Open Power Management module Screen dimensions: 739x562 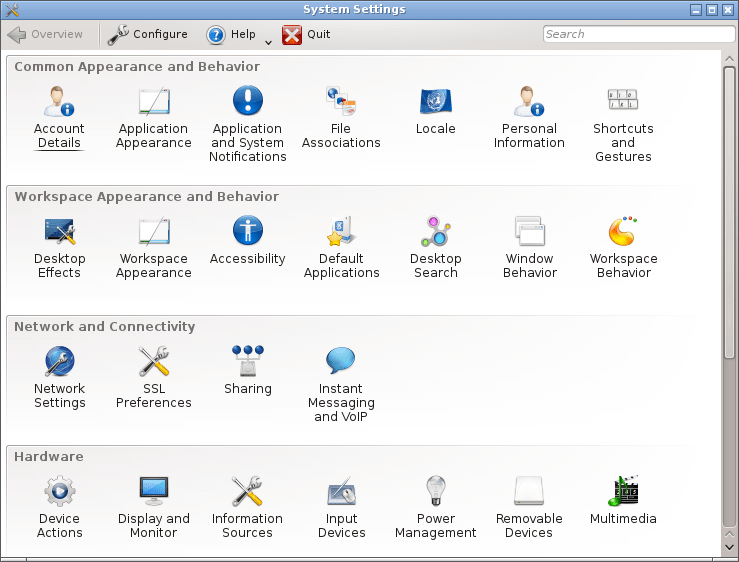pos(435,507)
